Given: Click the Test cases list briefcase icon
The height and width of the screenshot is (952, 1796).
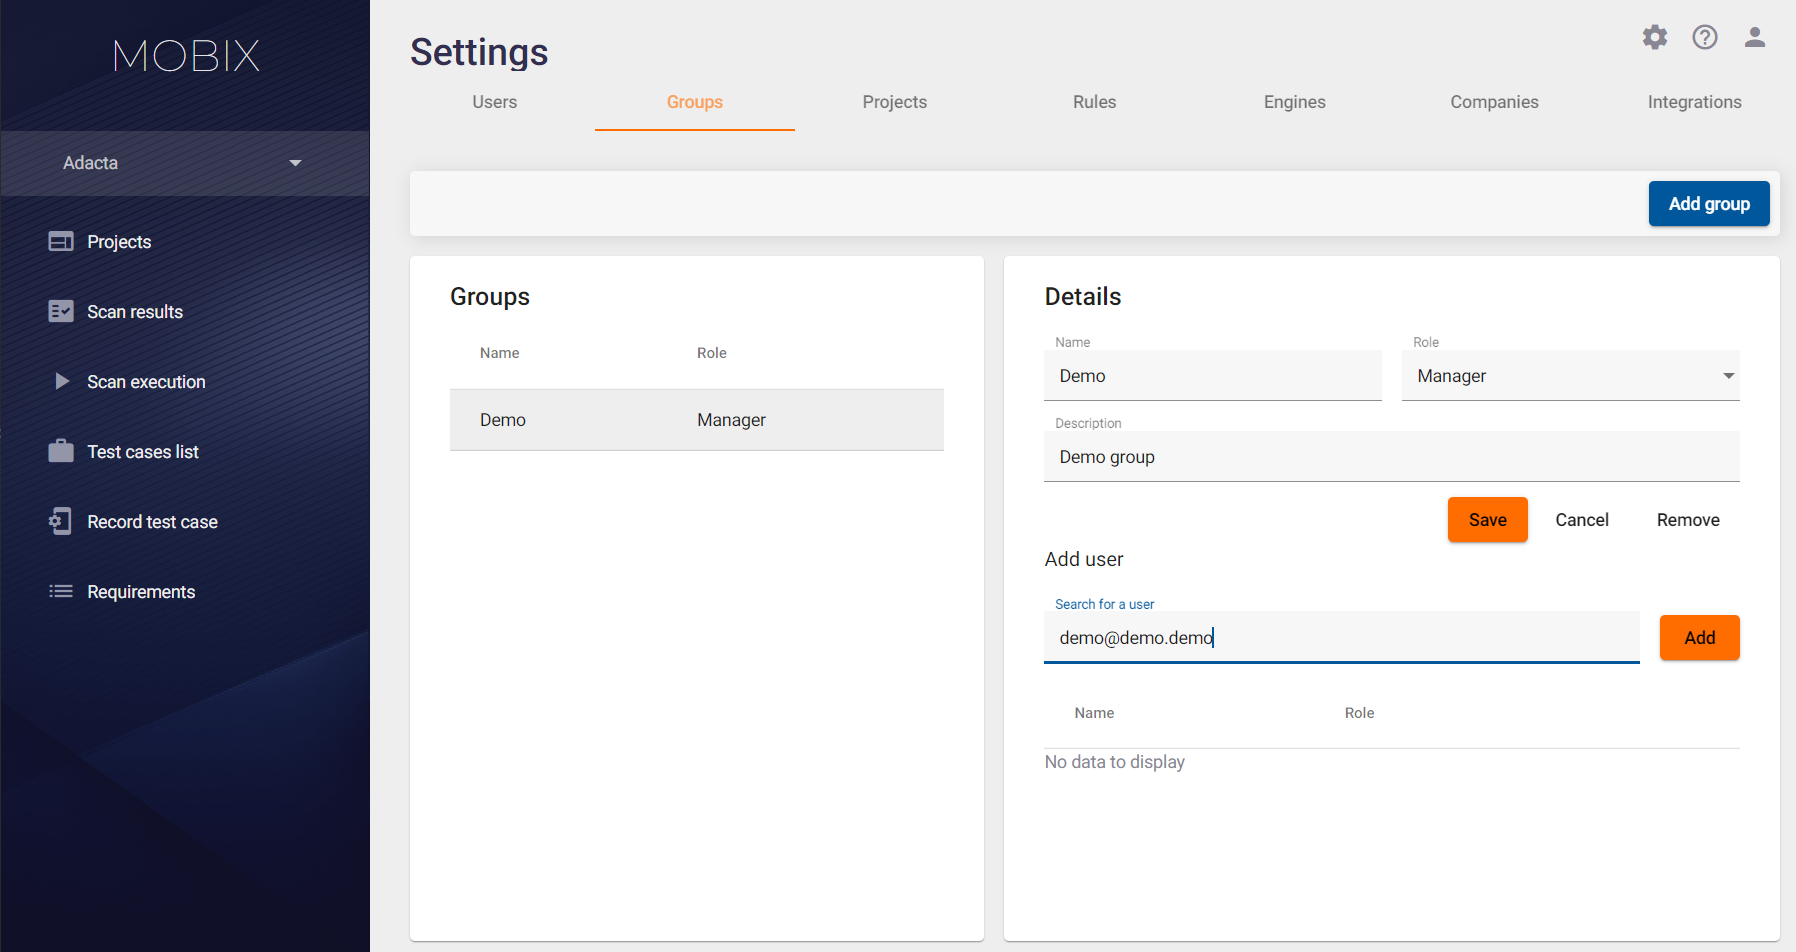Looking at the screenshot, I should point(61,451).
